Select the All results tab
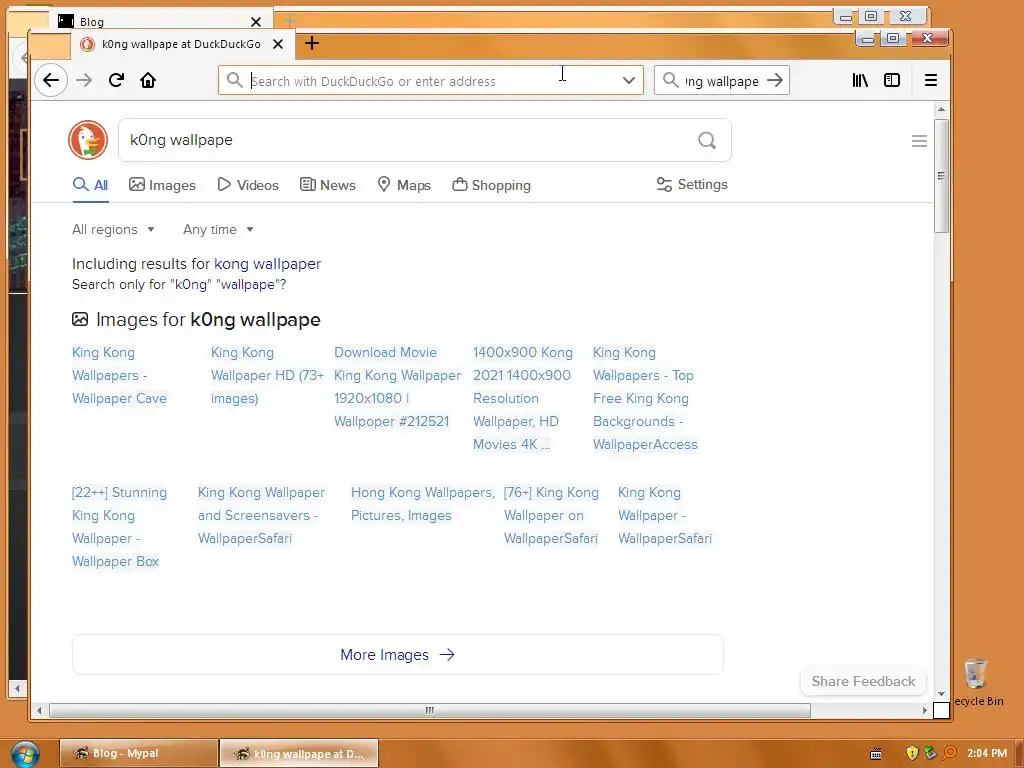Image resolution: width=1024 pixels, height=768 pixels. point(90,185)
